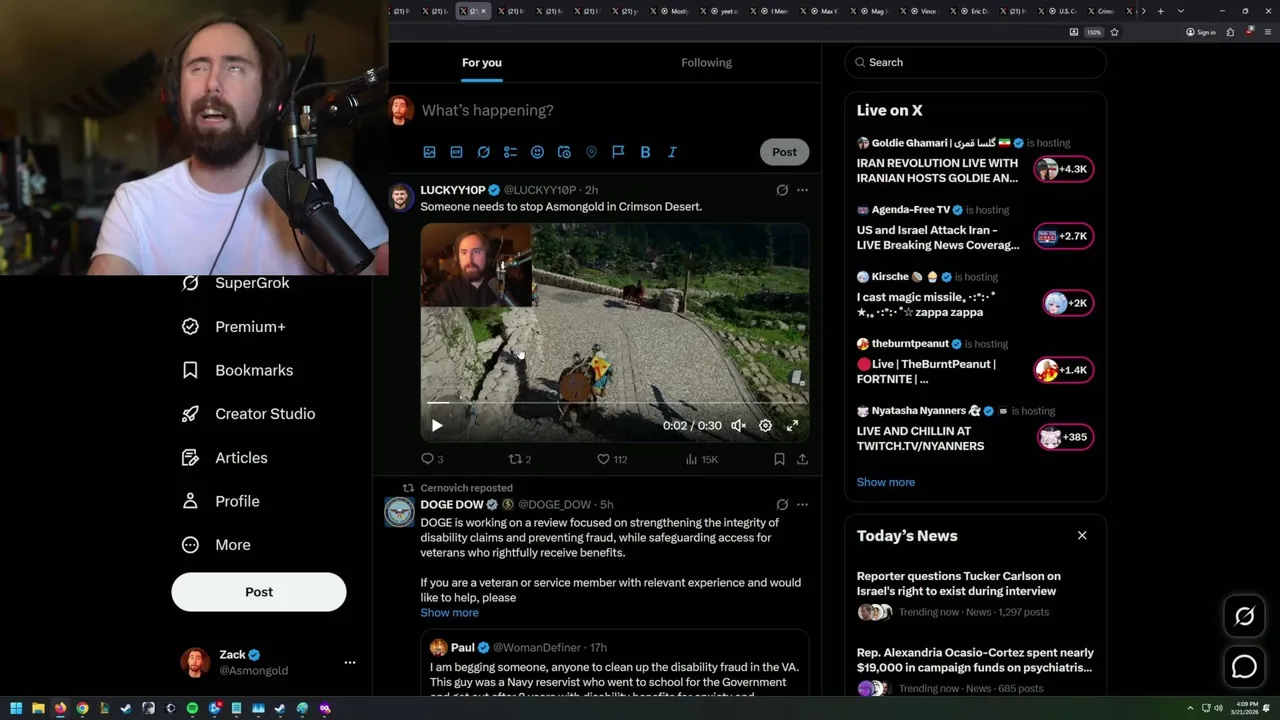Expand video to fullscreen
This screenshot has width=1280, height=720.
point(792,425)
